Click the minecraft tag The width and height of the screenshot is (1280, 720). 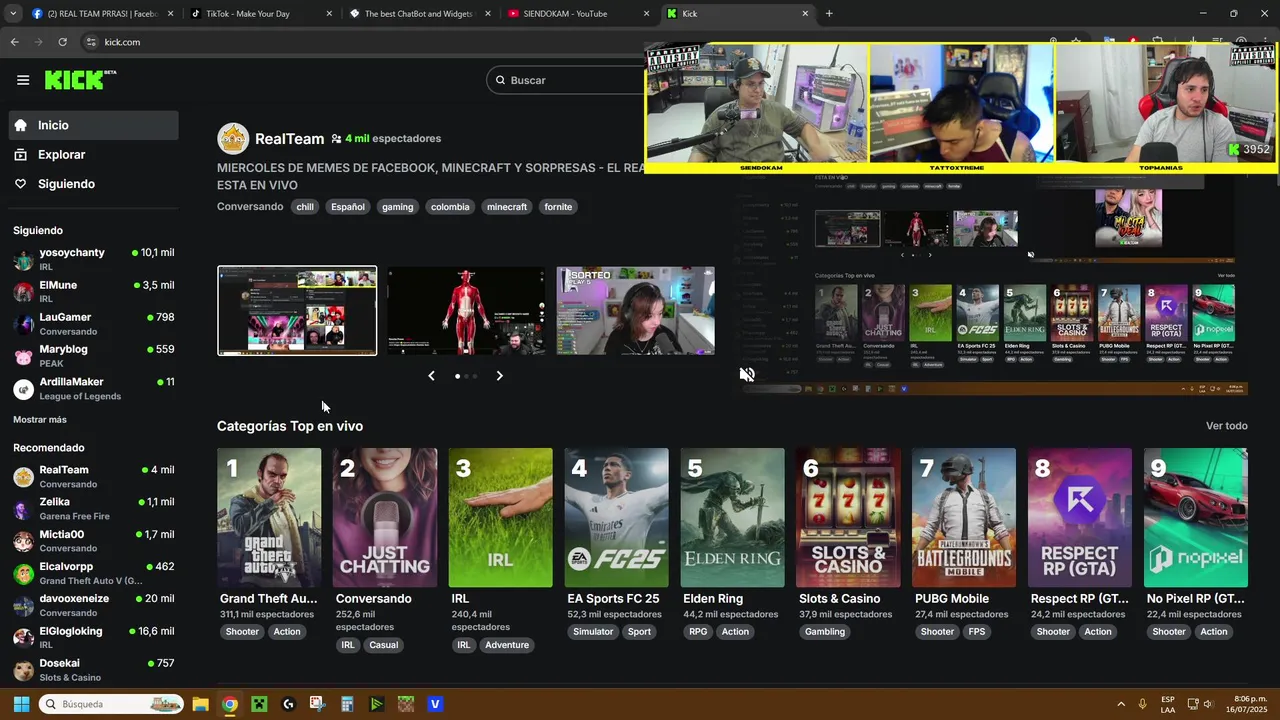click(507, 207)
